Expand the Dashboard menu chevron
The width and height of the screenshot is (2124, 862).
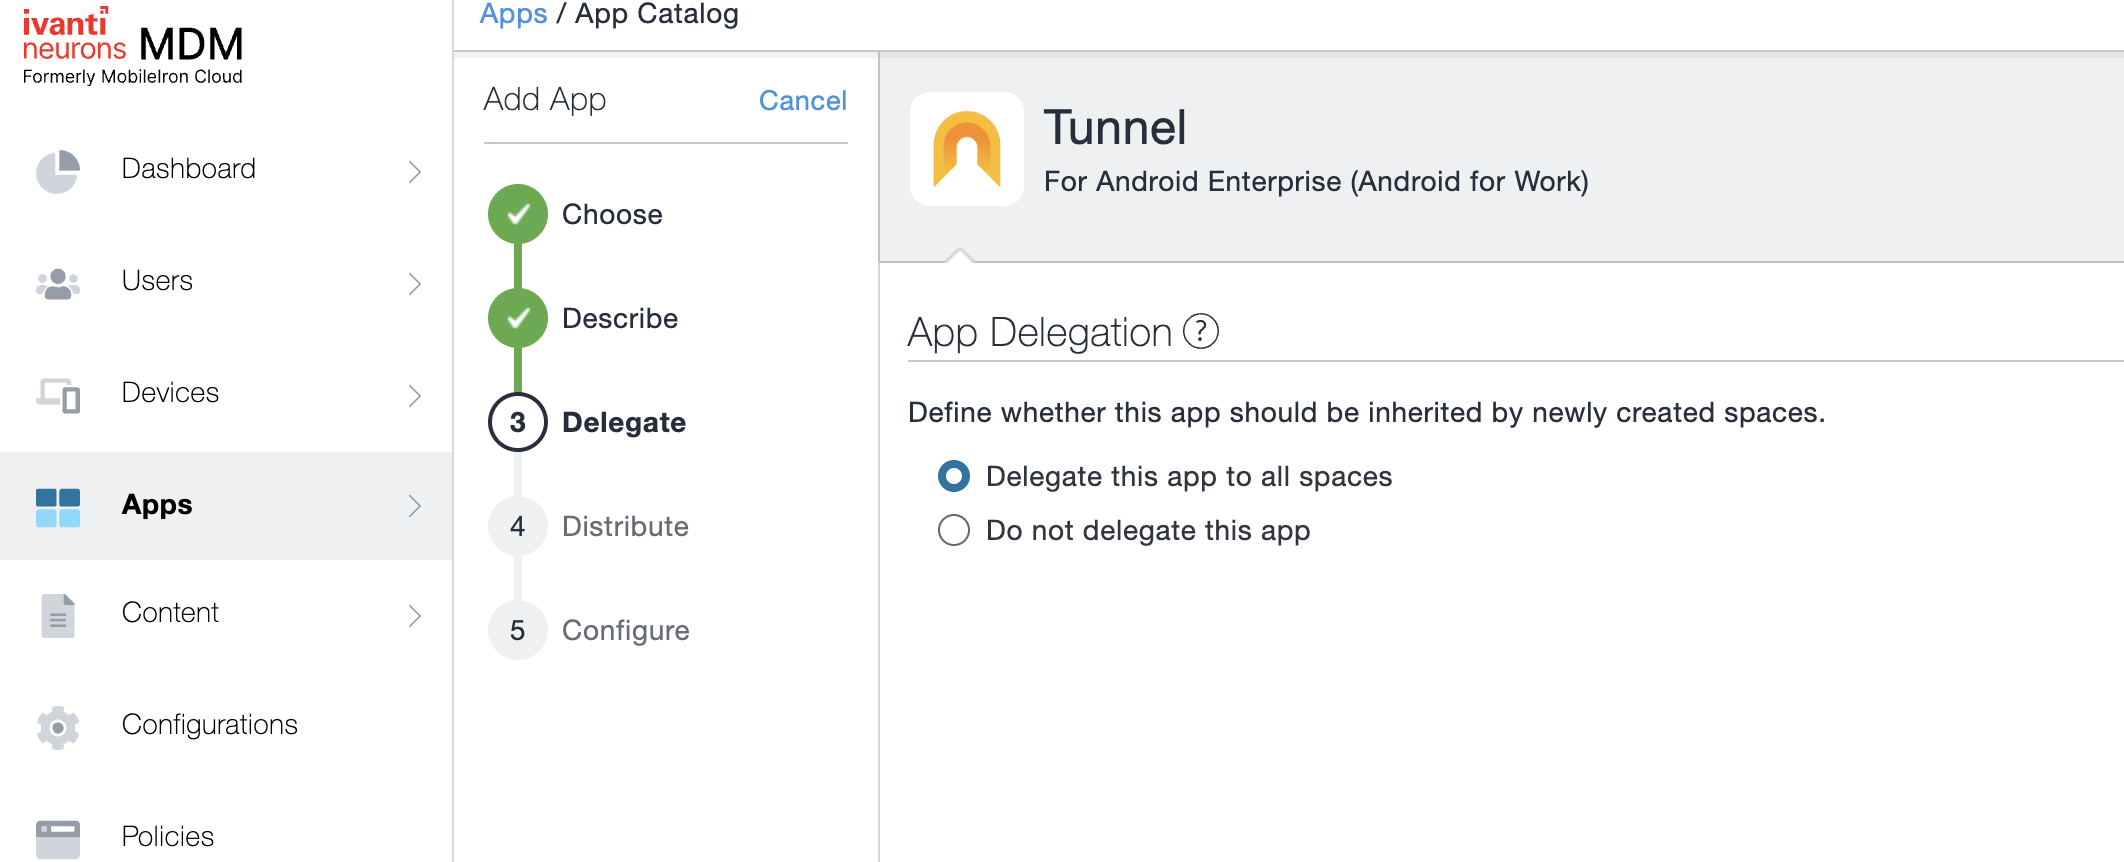click(415, 172)
